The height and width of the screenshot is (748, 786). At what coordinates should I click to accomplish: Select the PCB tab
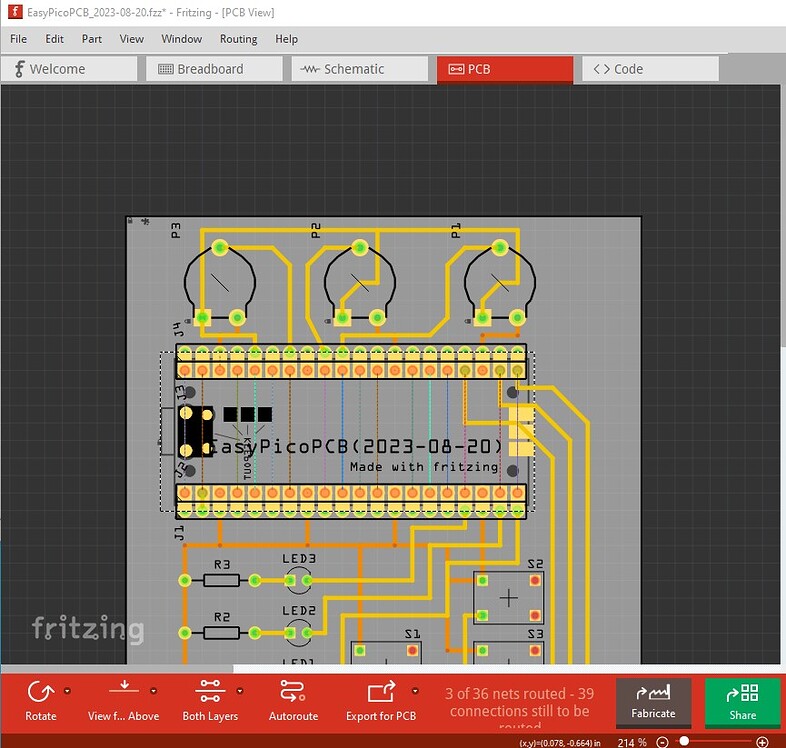pos(505,69)
